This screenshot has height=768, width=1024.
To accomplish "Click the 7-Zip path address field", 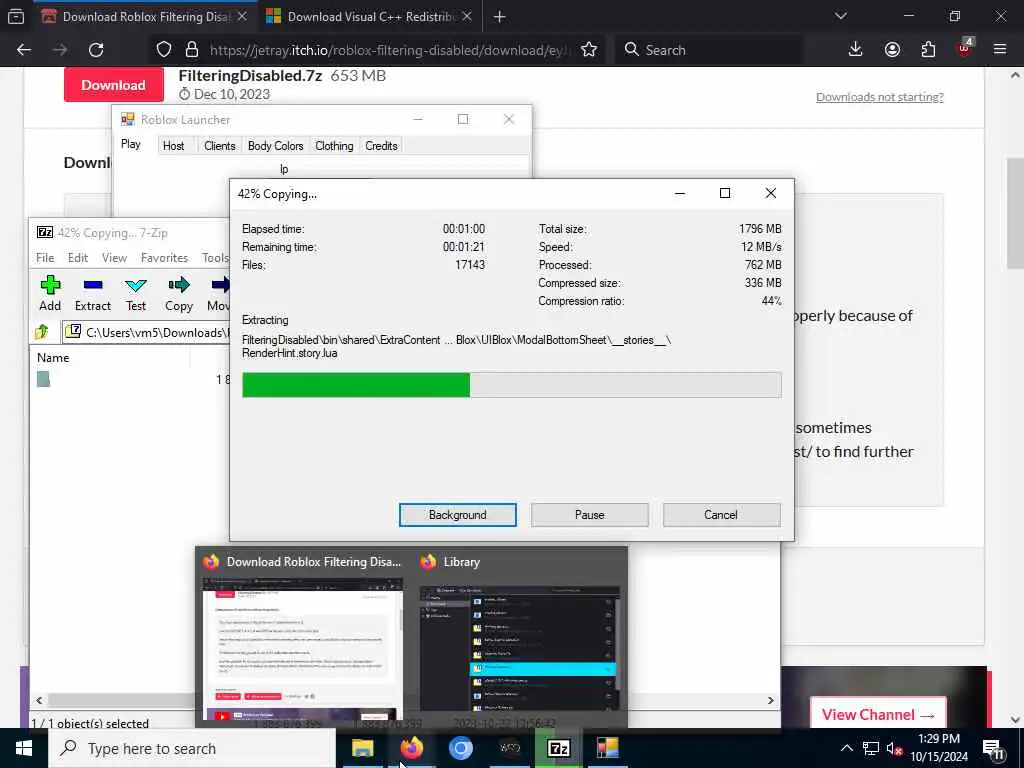I will [x=145, y=332].
